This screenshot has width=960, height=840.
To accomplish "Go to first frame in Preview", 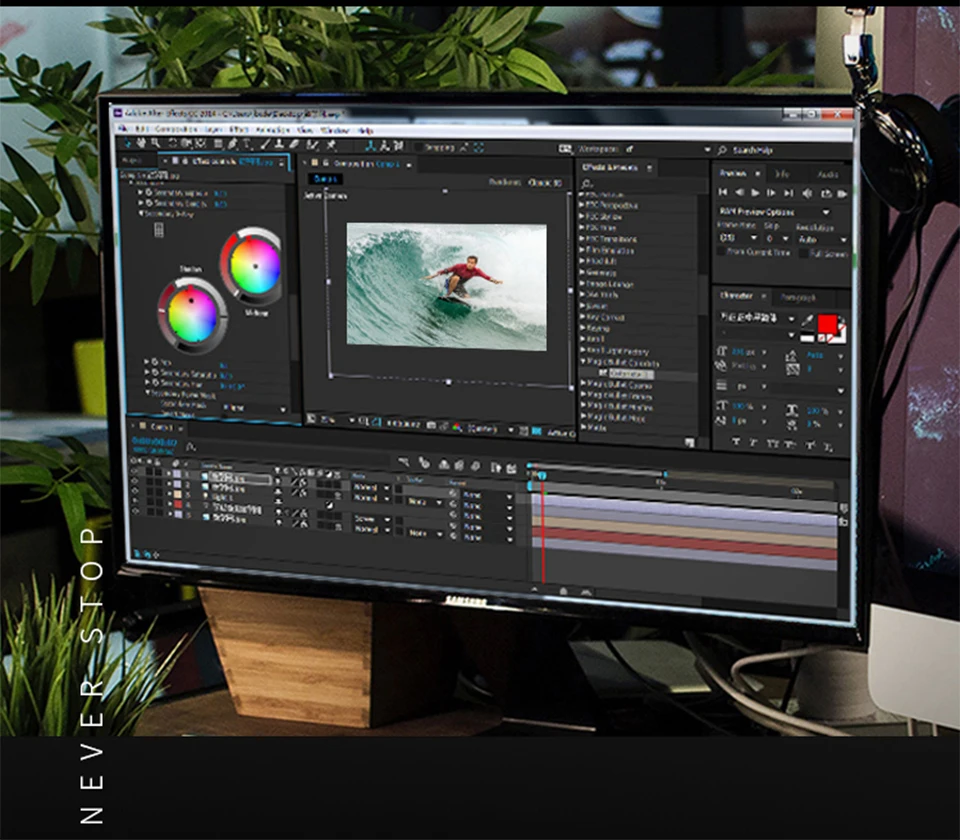I will click(x=723, y=192).
